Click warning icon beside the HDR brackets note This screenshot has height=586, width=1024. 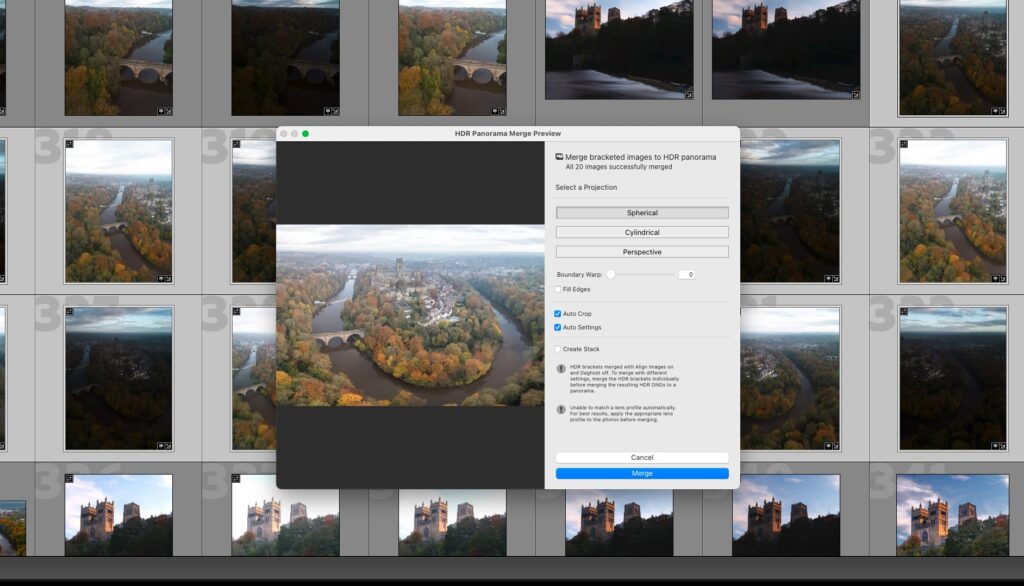(x=560, y=368)
